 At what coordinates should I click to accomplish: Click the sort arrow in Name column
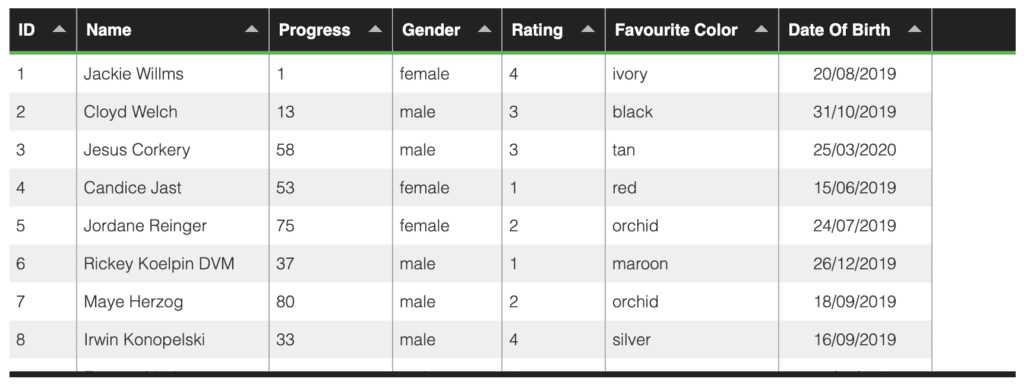tap(251, 29)
